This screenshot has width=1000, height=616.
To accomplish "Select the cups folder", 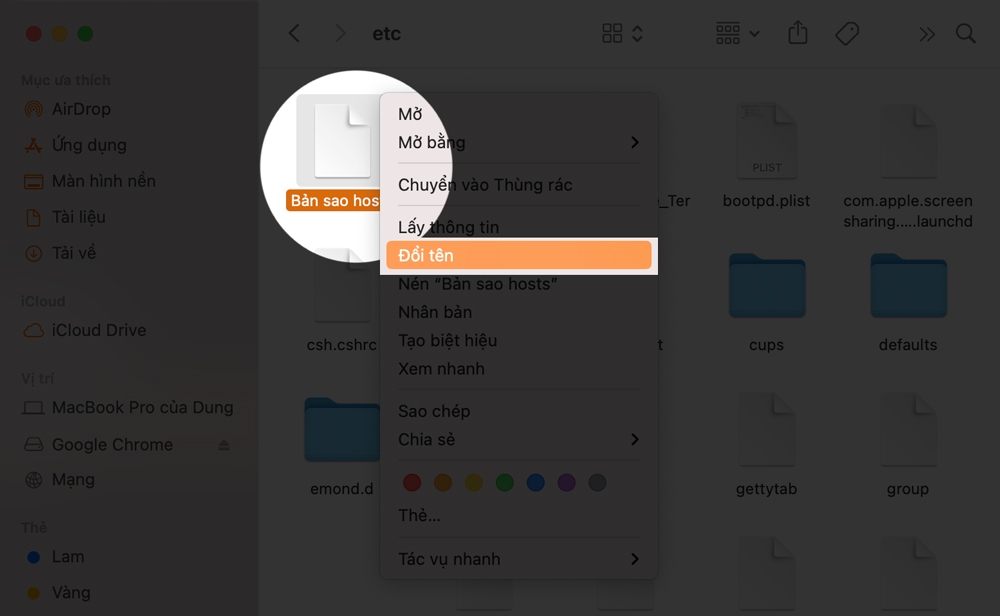I will click(x=767, y=302).
